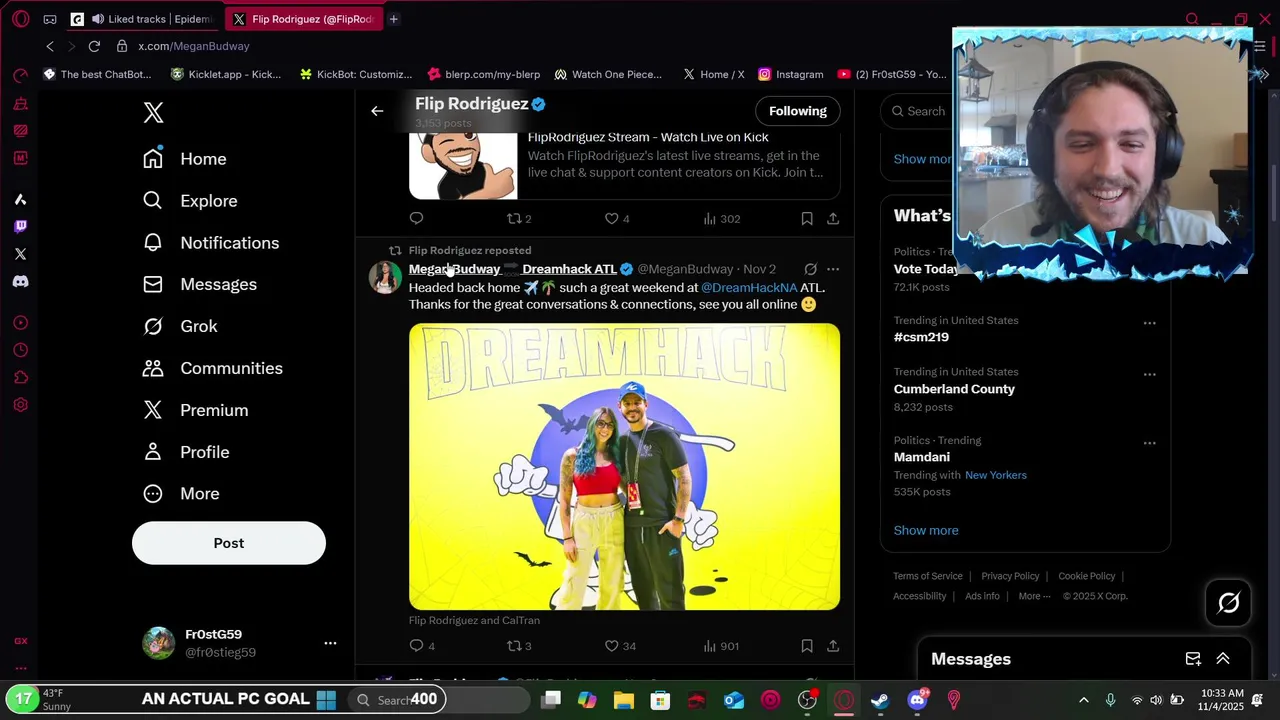The image size is (1280, 720).
Task: Switch to the Liked tracks Epidemic tab
Action: click(142, 19)
